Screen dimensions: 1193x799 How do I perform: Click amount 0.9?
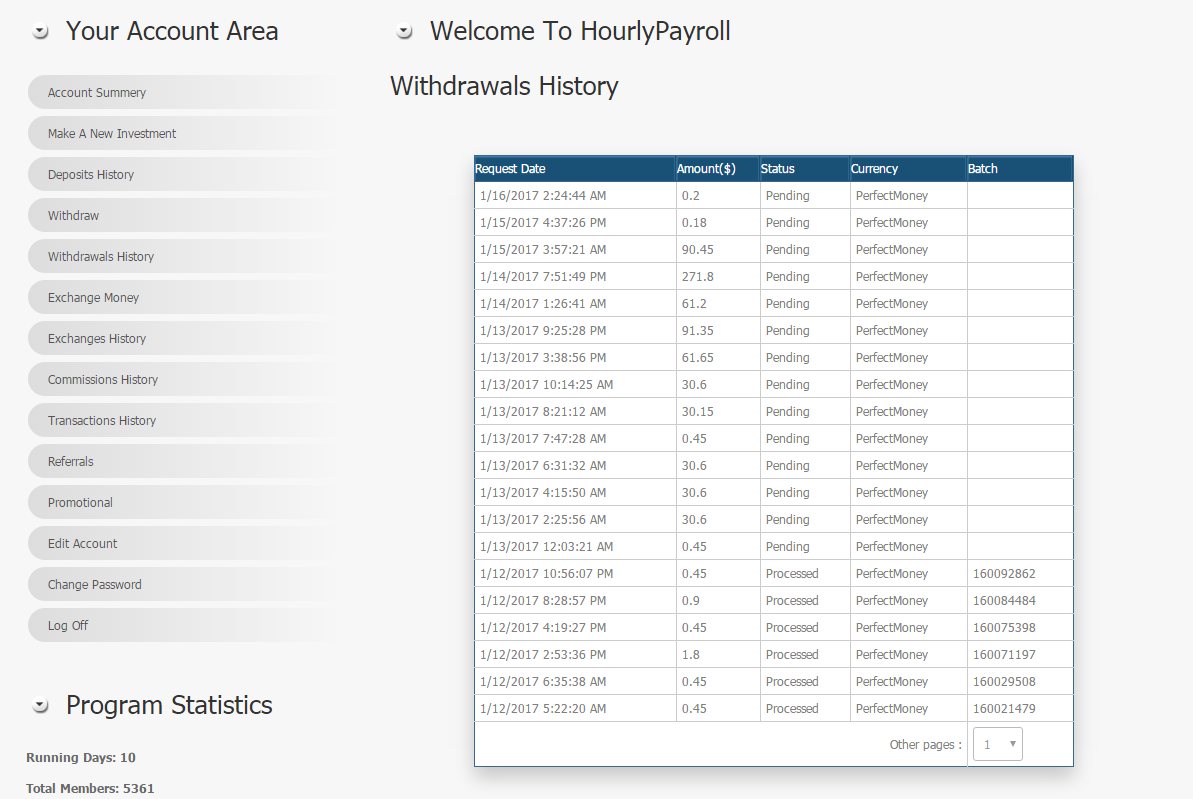[x=691, y=600]
